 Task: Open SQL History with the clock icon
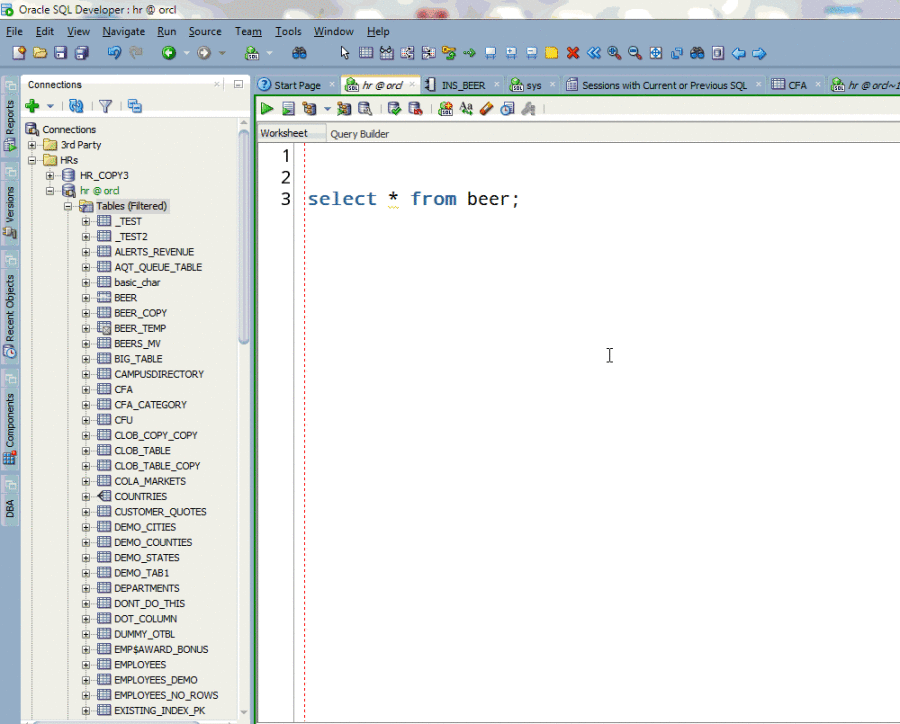pos(506,108)
